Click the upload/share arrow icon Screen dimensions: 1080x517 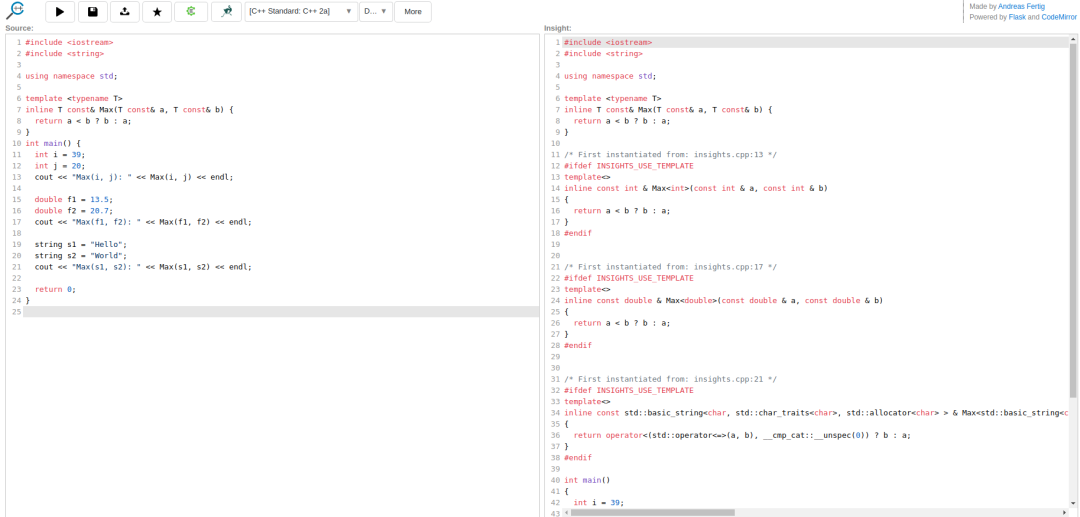click(x=125, y=12)
